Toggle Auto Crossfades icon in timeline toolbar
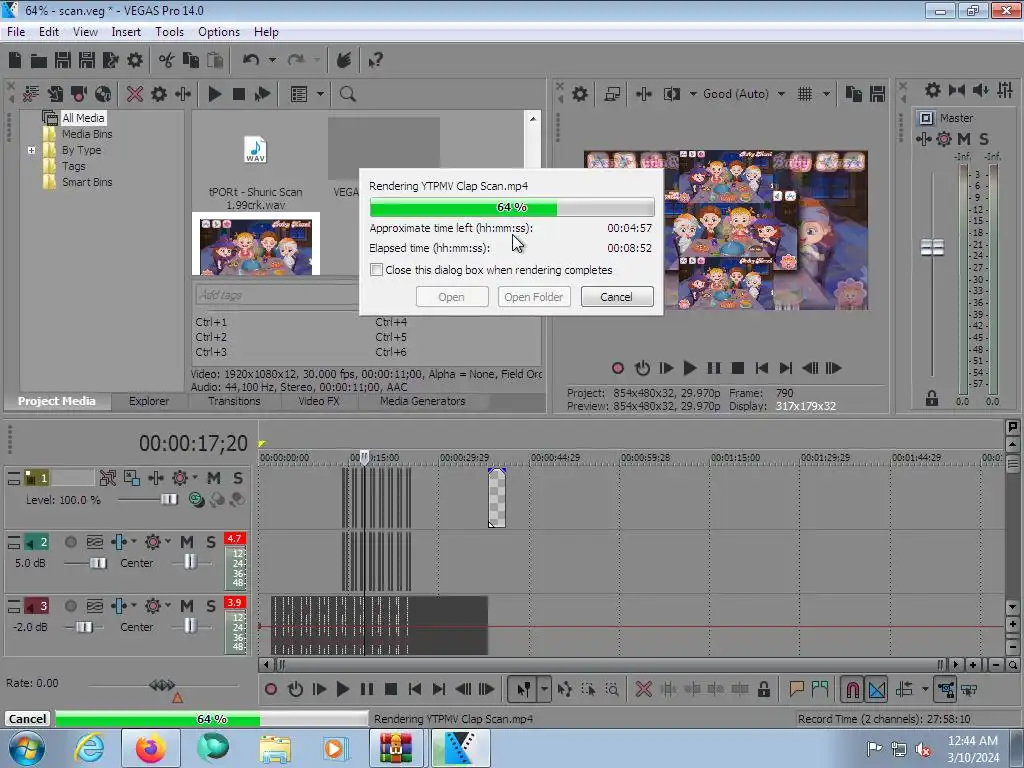Viewport: 1024px width, 768px height. (877, 689)
